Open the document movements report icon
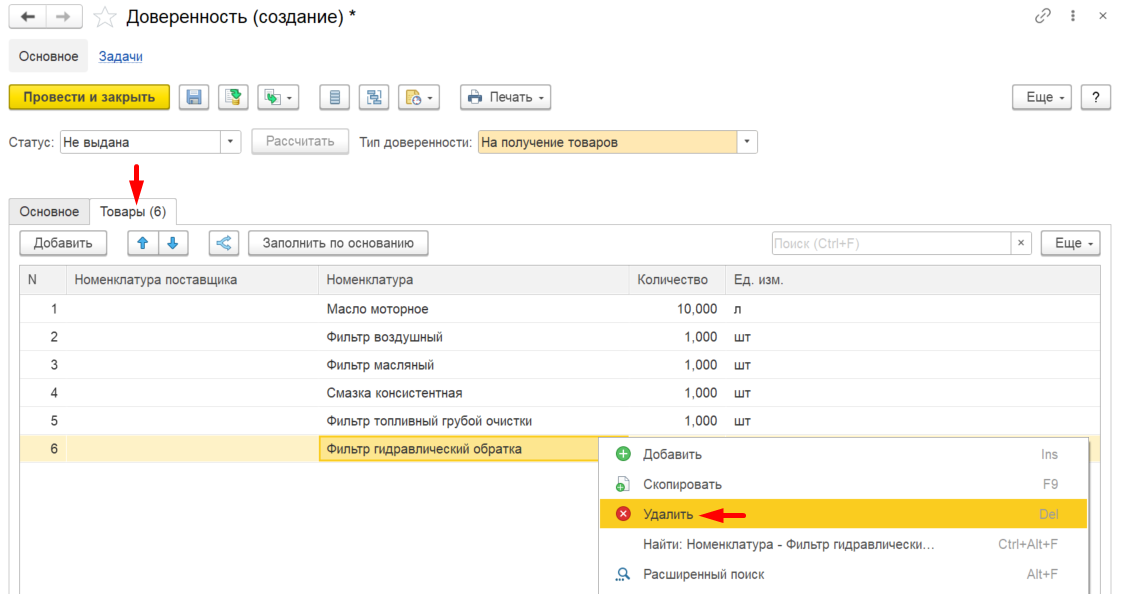 335,97
